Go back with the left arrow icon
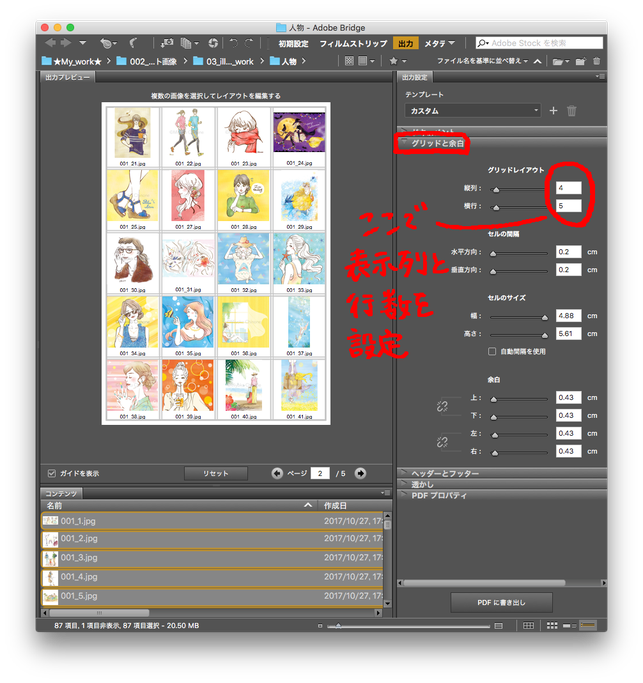 pyautogui.click(x=50, y=43)
